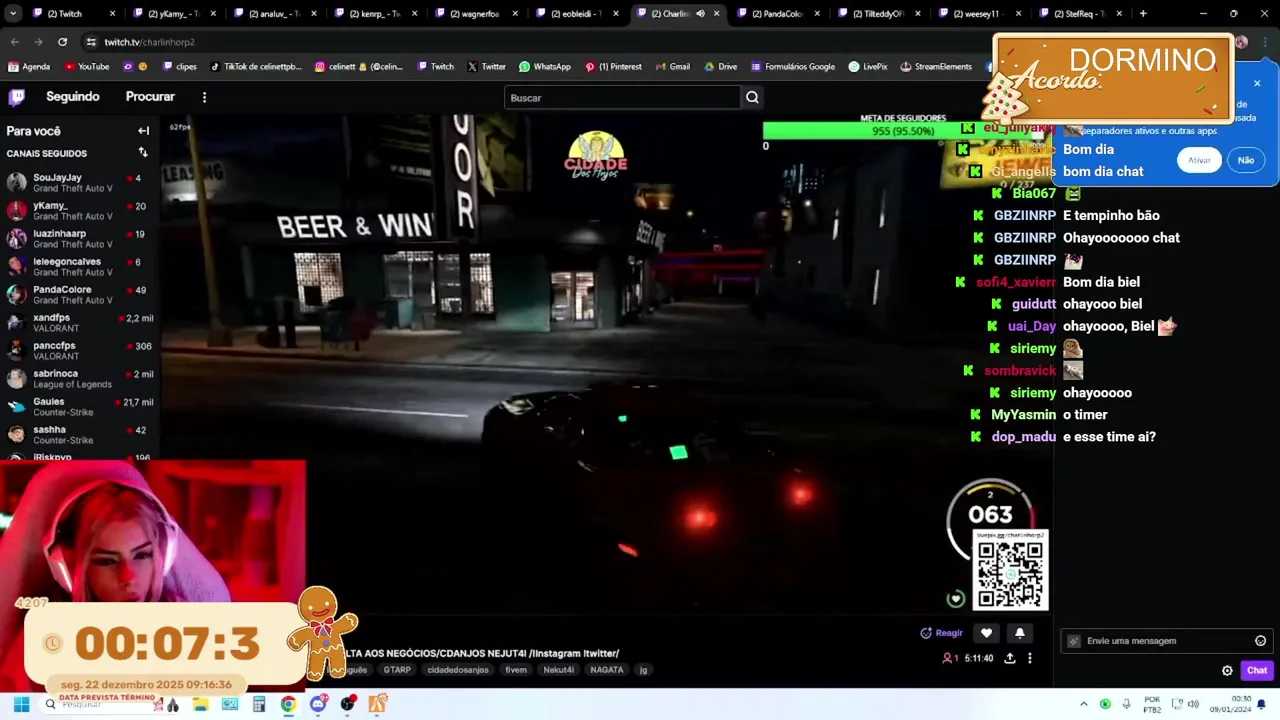Click the Ativar button in popup
This screenshot has width=1280, height=720.
1199,160
